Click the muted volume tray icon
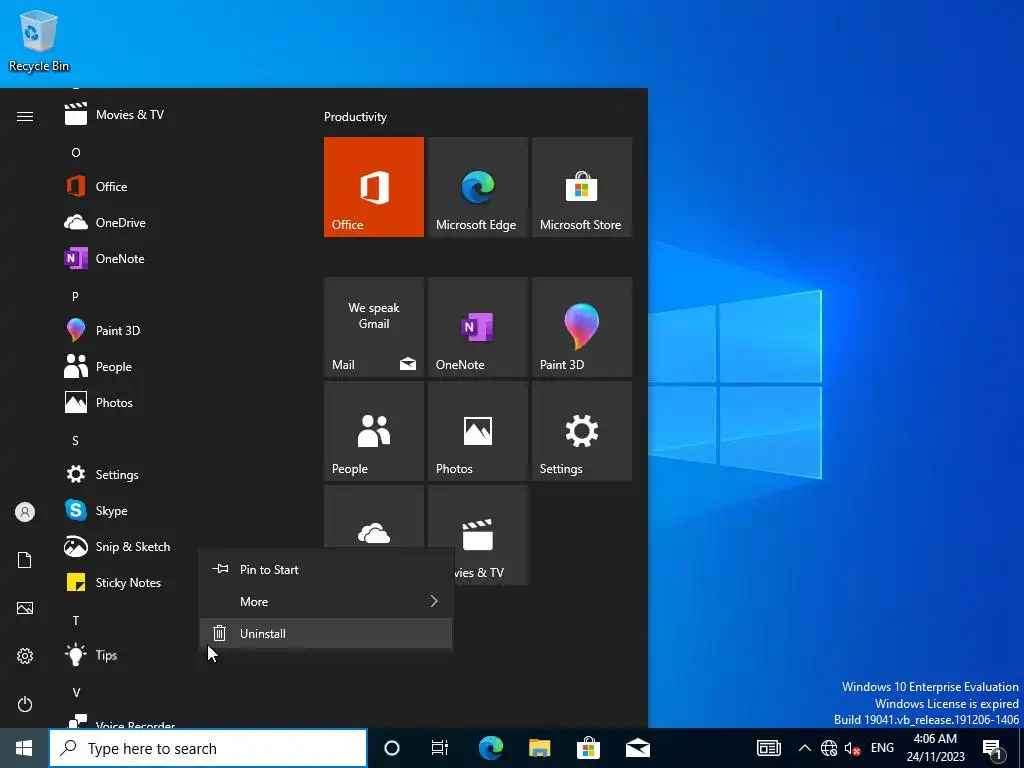This screenshot has height=768, width=1024. point(852,748)
